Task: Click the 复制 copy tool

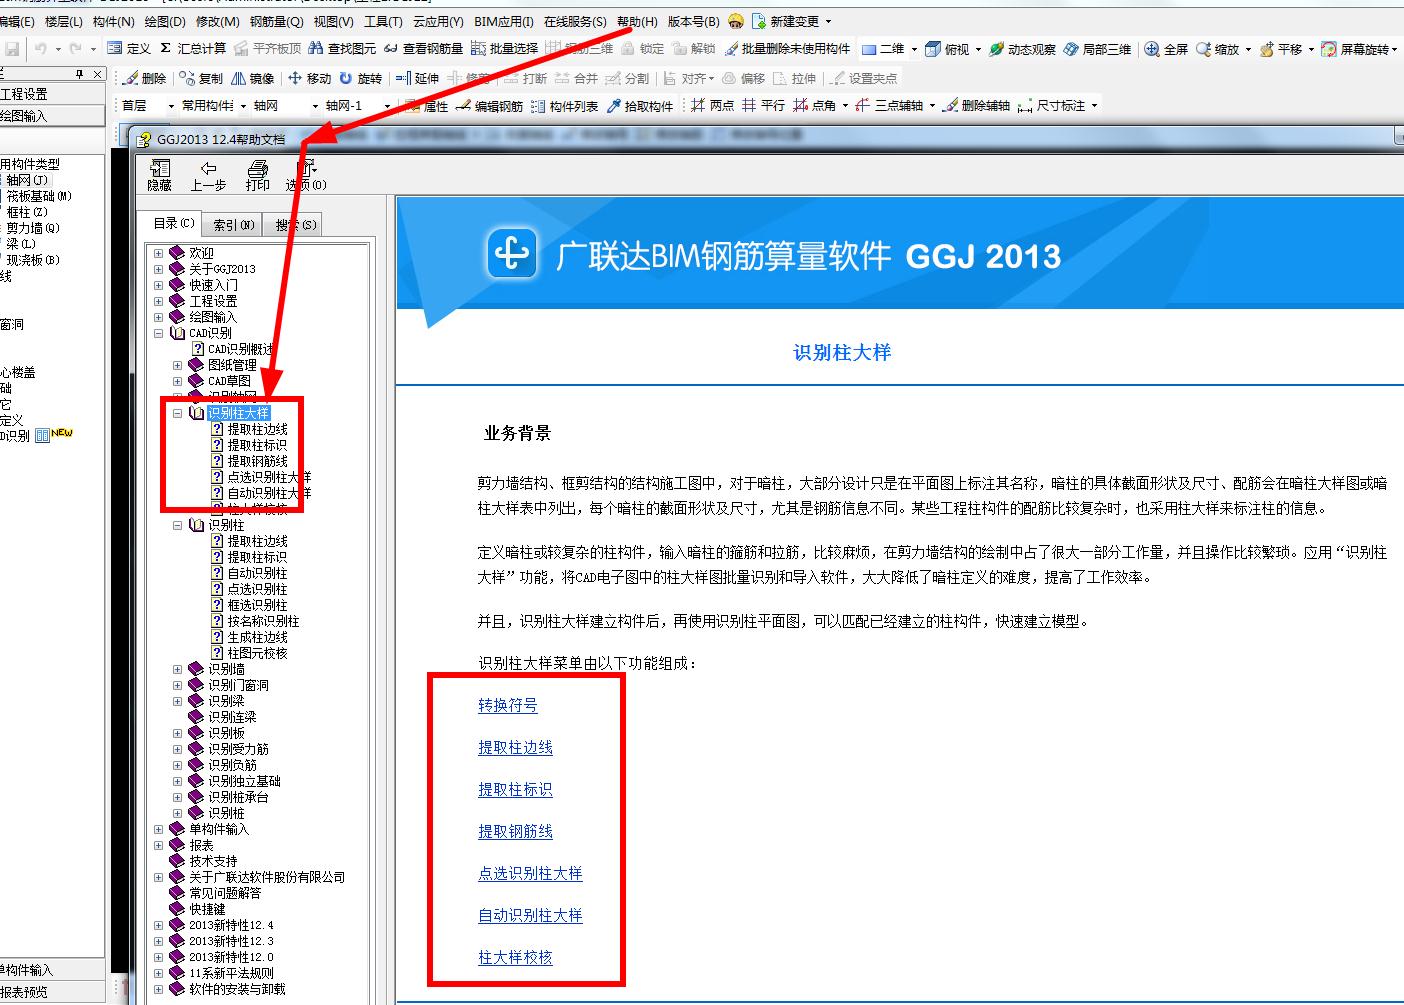Action: pos(202,78)
